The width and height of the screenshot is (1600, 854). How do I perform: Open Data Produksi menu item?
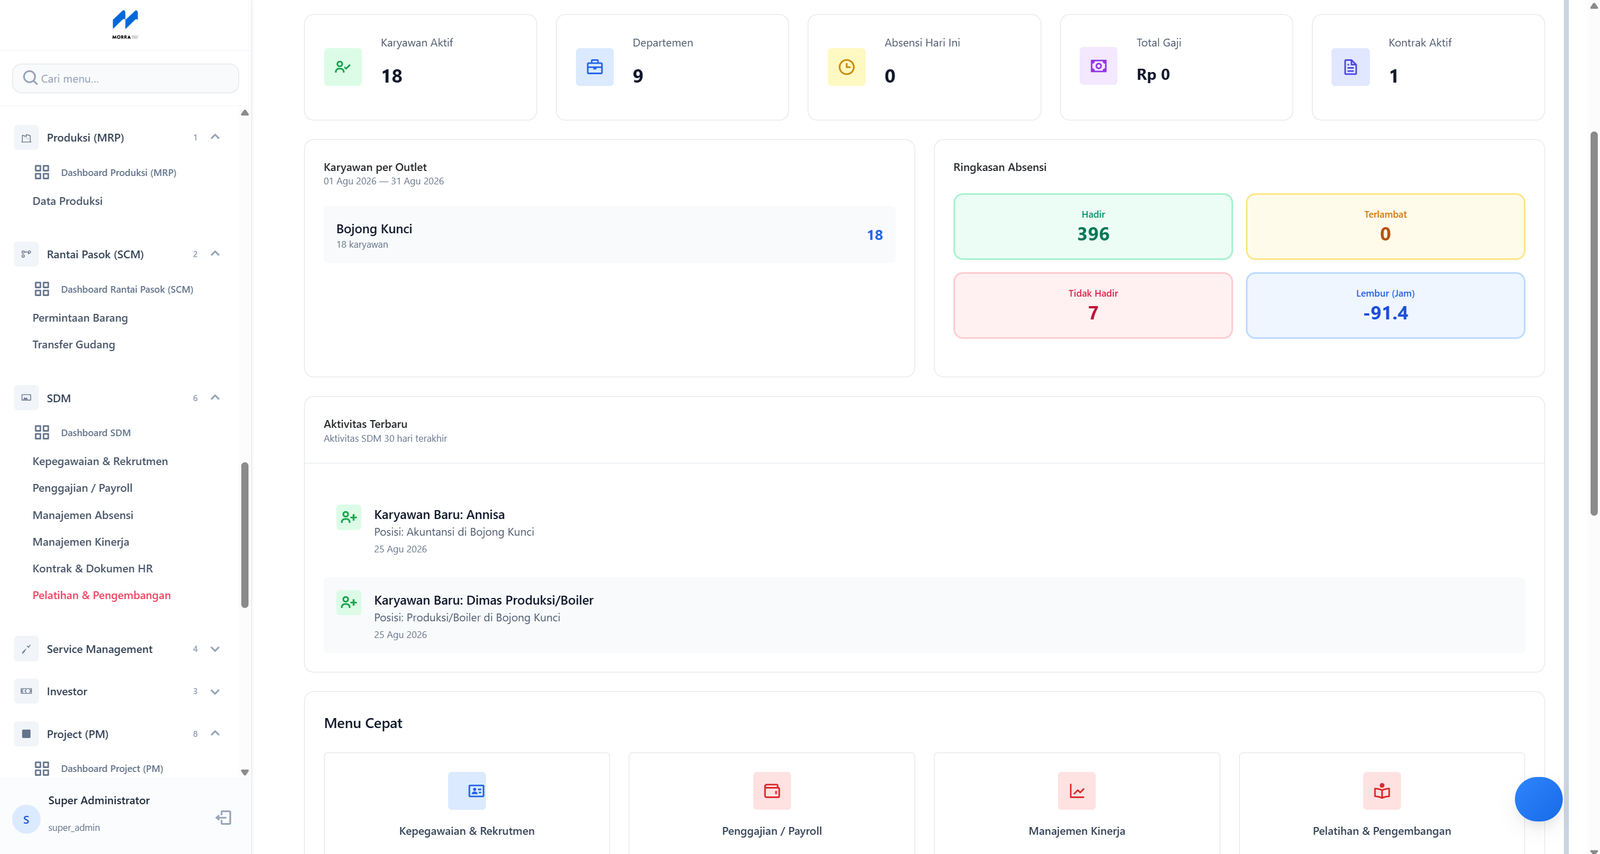pyautogui.click(x=67, y=201)
